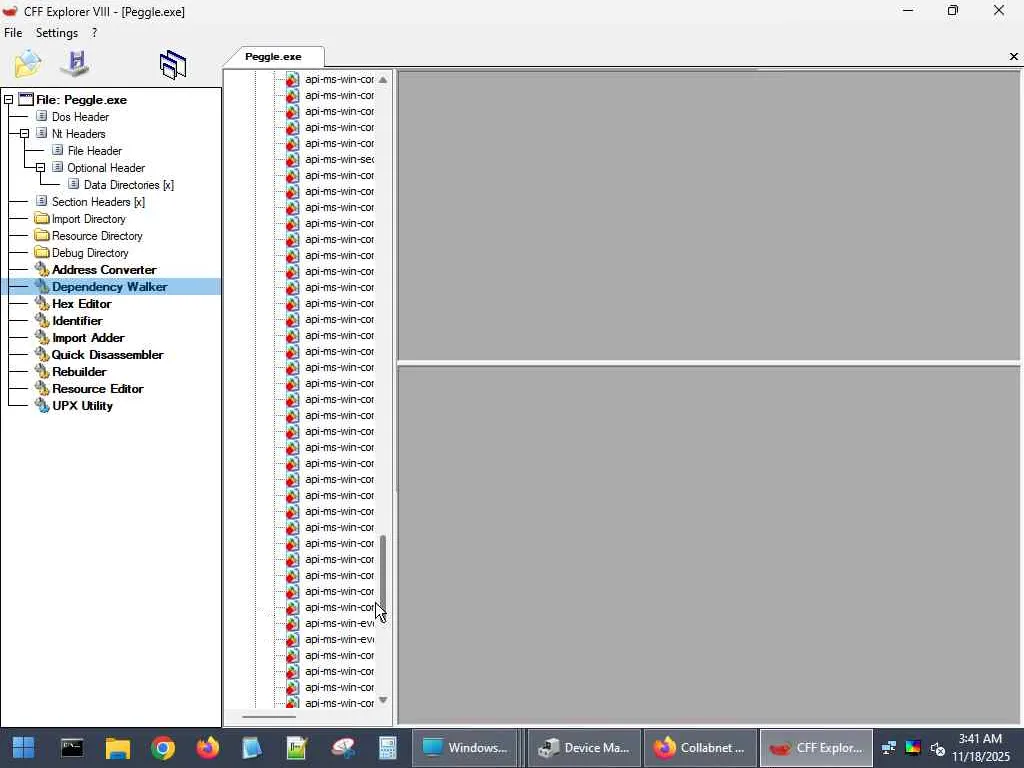Open File Explorer from the taskbar
The width and height of the screenshot is (1024, 768).
pos(118,748)
